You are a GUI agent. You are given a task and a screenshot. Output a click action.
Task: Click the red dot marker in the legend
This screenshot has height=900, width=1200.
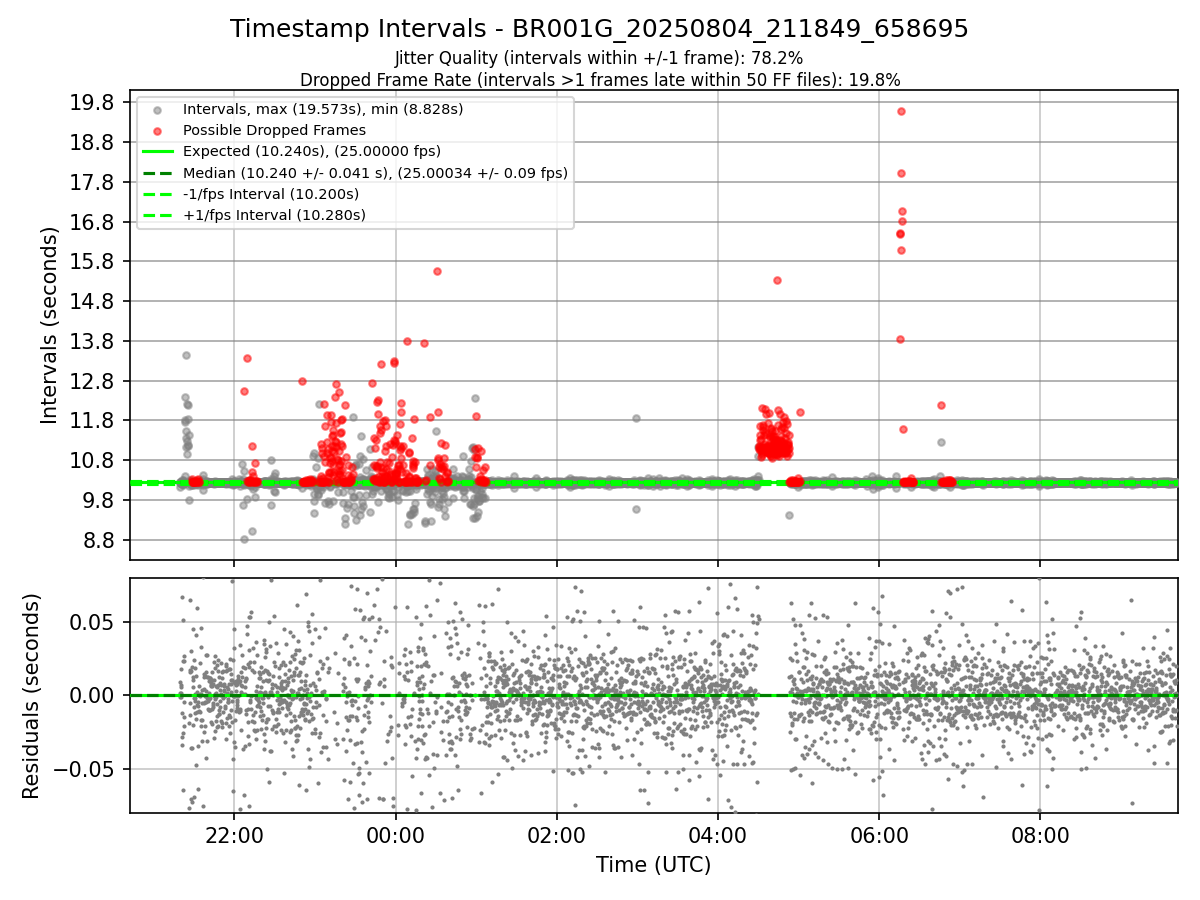point(157,130)
